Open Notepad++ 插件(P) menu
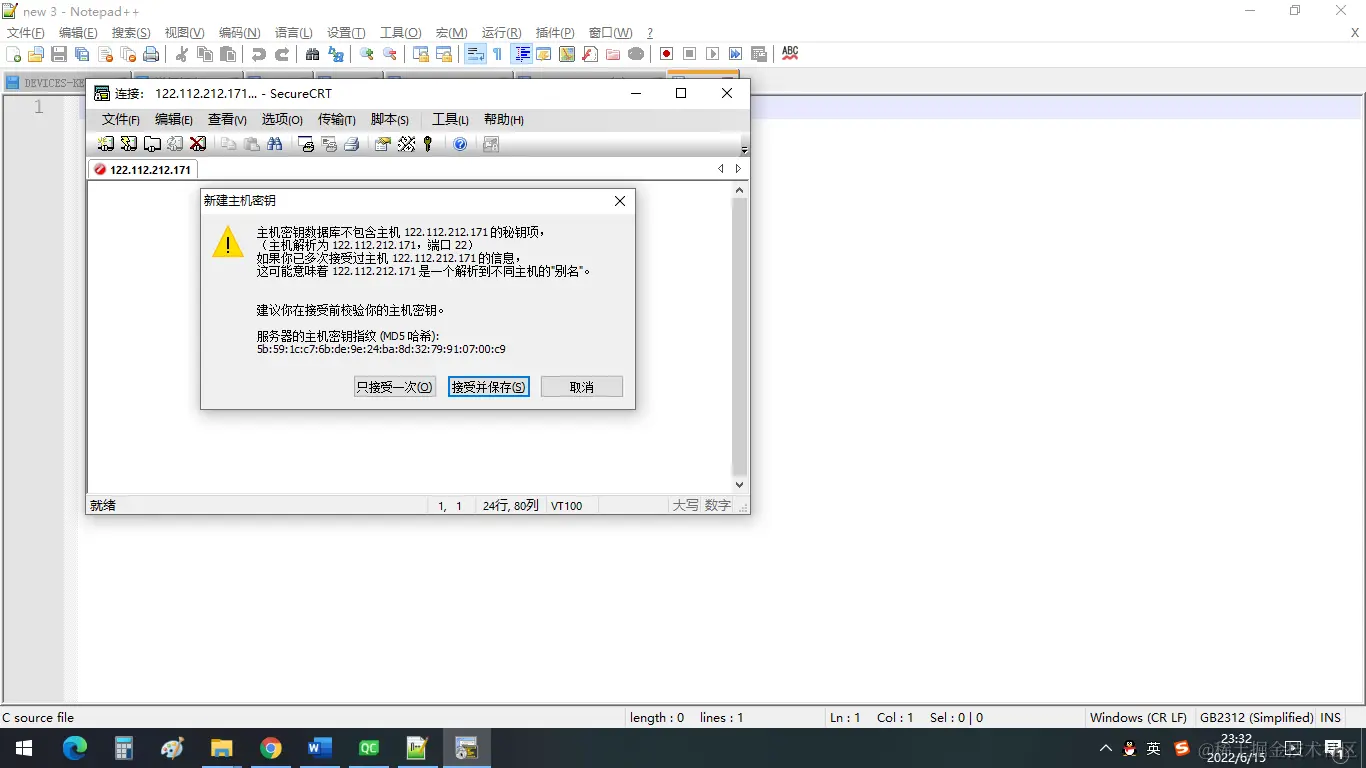The height and width of the screenshot is (768, 1366). pos(555,33)
